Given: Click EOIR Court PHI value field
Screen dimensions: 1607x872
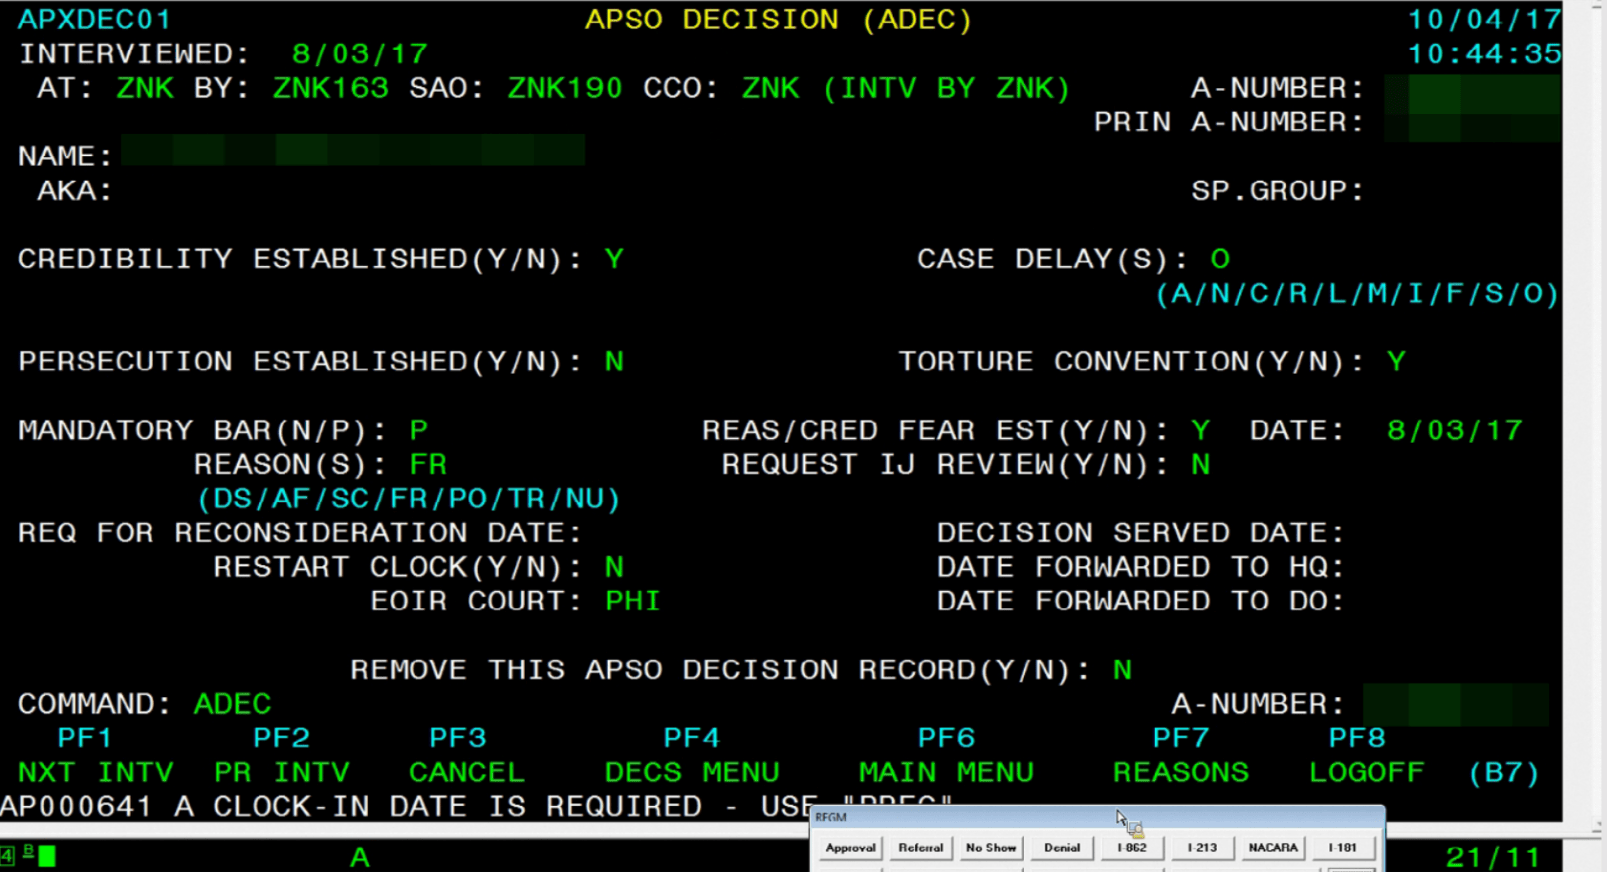Looking at the screenshot, I should [x=633, y=601].
